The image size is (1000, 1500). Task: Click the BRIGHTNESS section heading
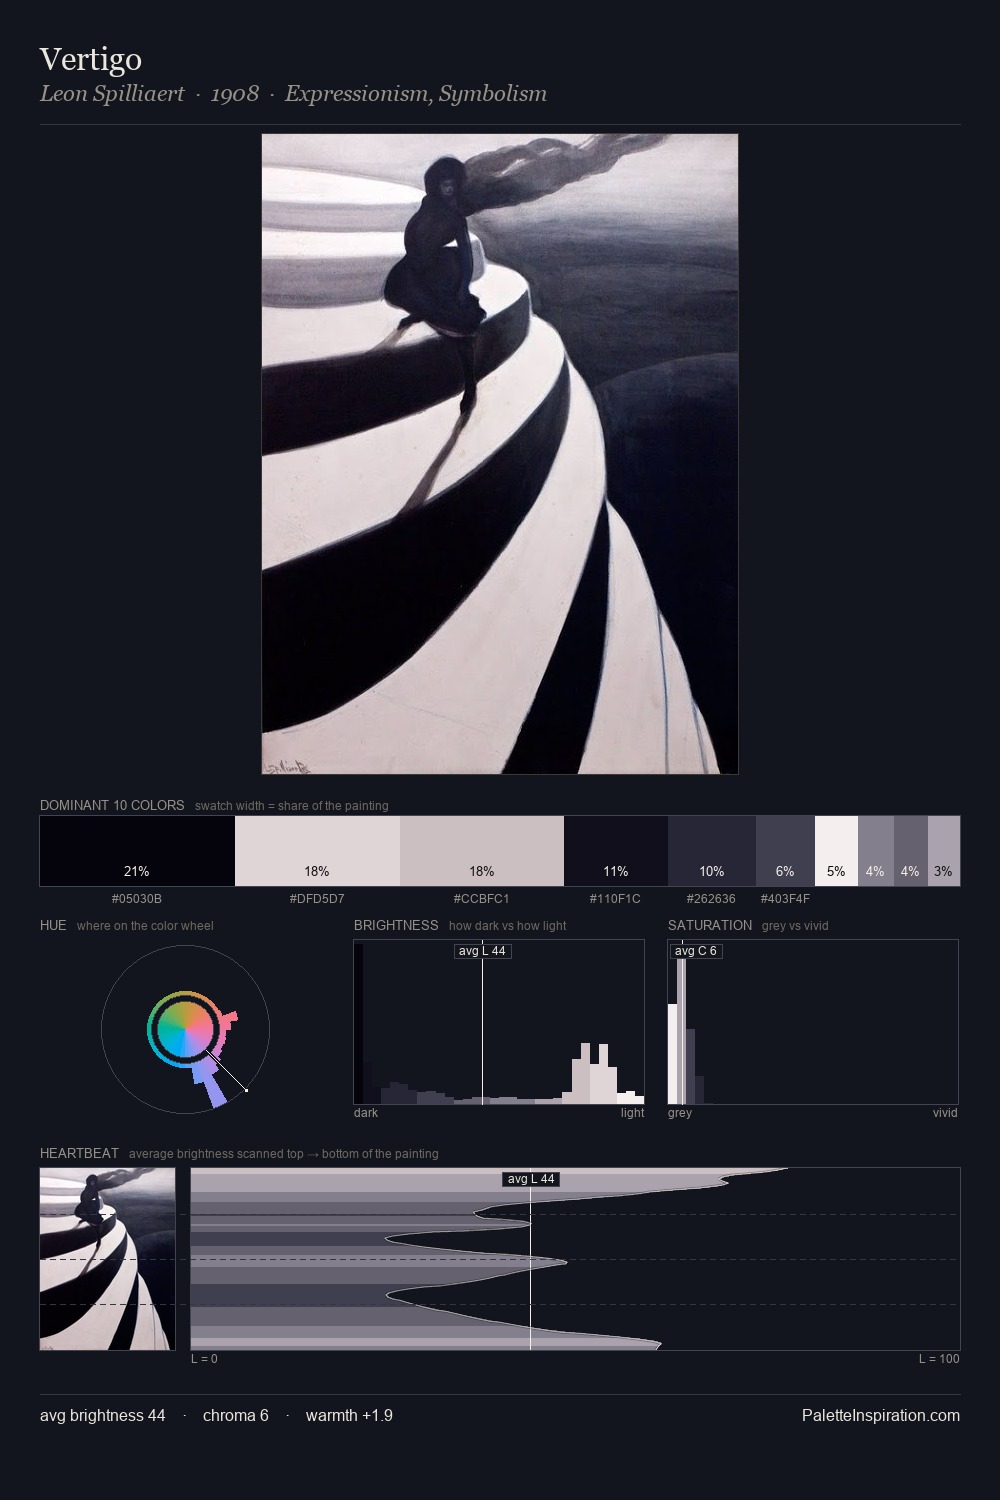396,925
